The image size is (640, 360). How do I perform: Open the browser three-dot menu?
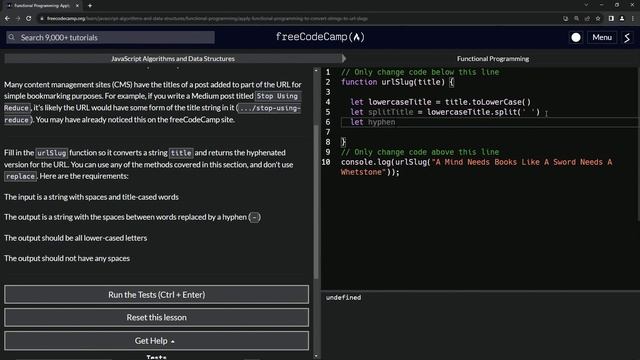[x=633, y=18]
